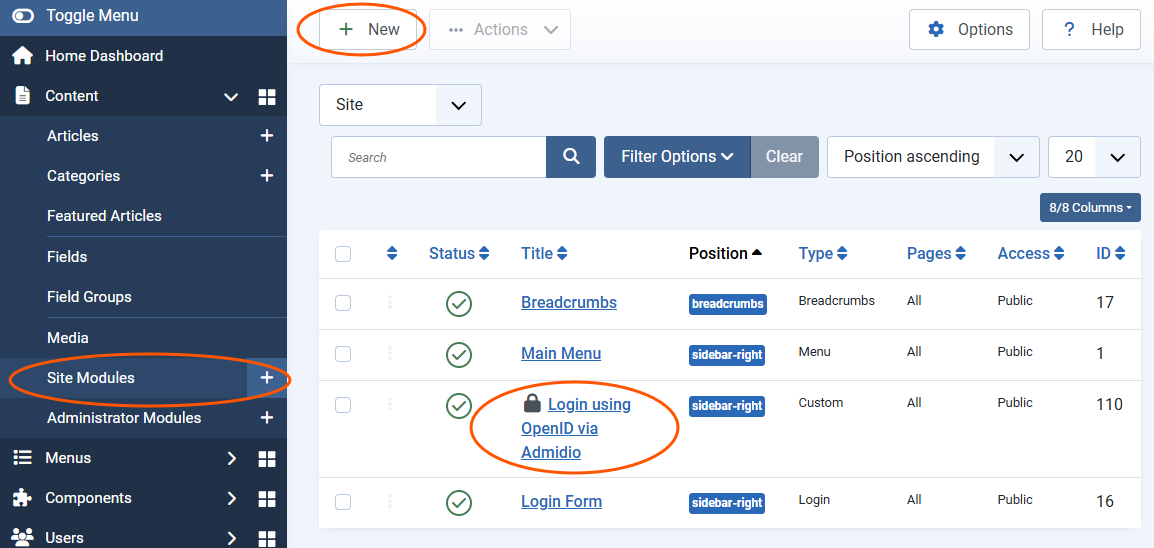The height and width of the screenshot is (548, 1154).
Task: Click into the Search input field
Action: [x=438, y=157]
